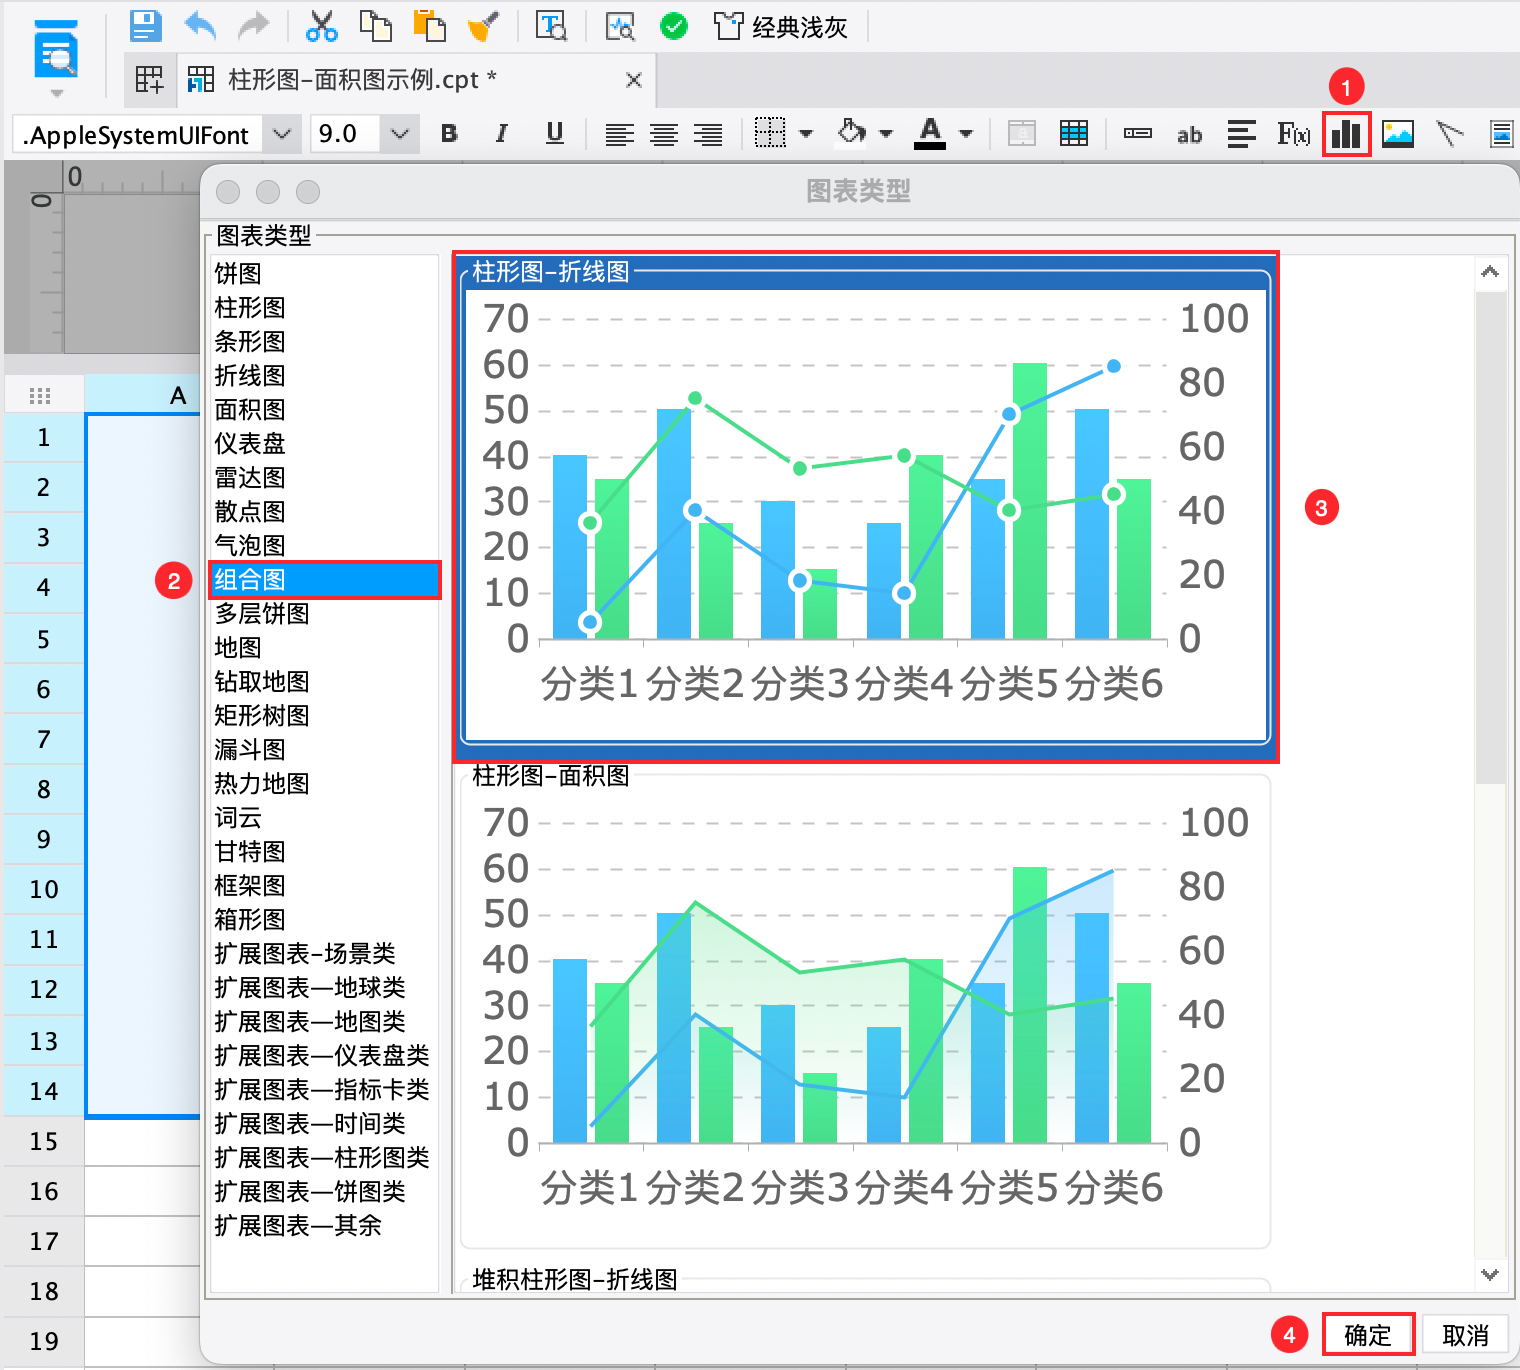
Task: Align text to the left
Action: [x=620, y=134]
